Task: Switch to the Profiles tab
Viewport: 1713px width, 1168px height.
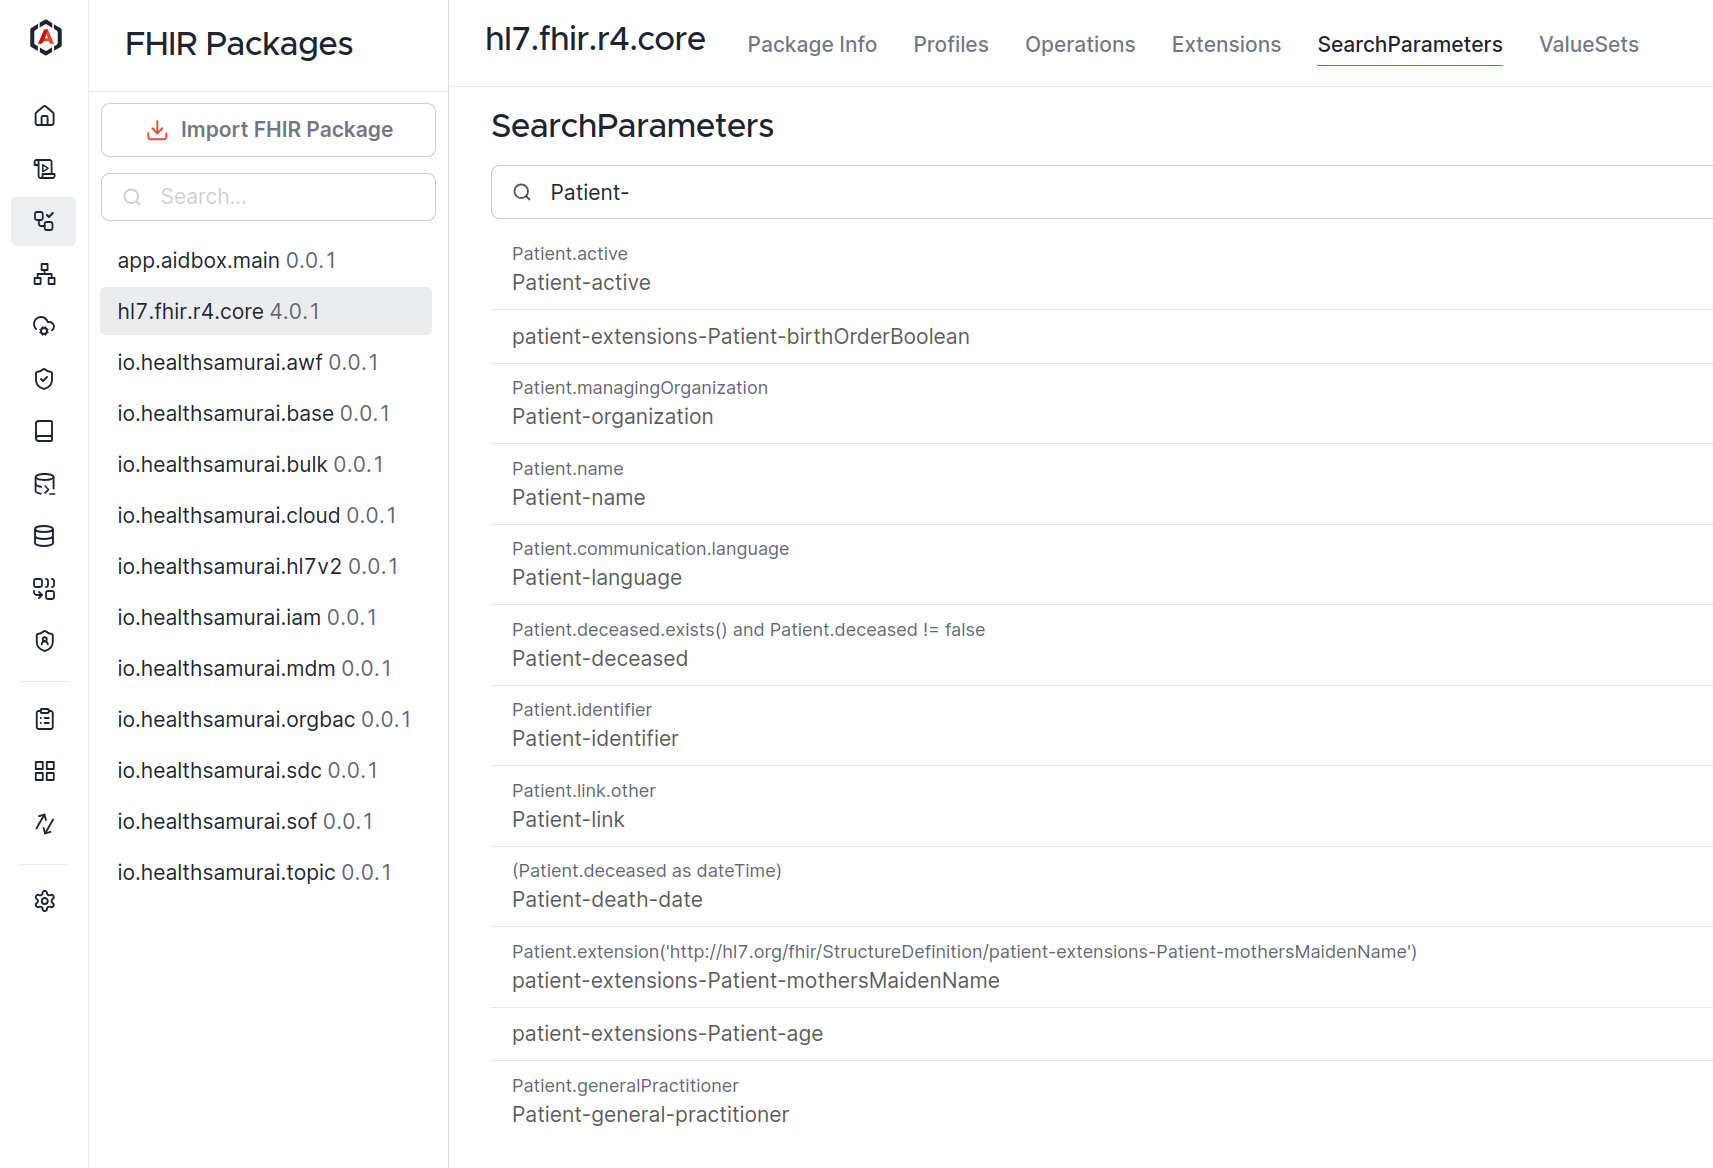Action: click(x=951, y=45)
